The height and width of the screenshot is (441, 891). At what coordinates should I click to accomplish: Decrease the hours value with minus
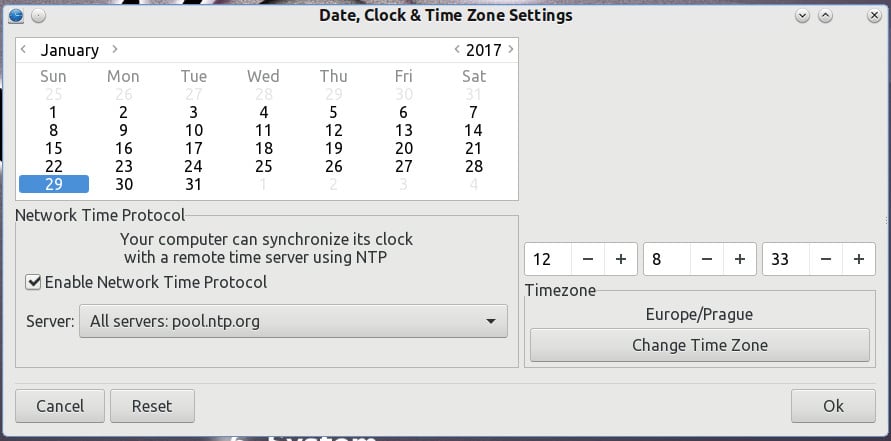pyautogui.click(x=588, y=259)
